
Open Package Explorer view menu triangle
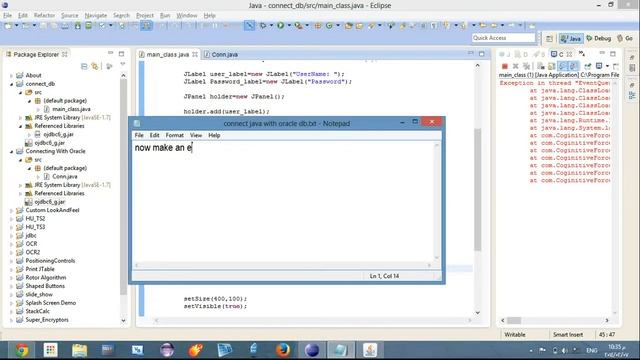pos(122,65)
